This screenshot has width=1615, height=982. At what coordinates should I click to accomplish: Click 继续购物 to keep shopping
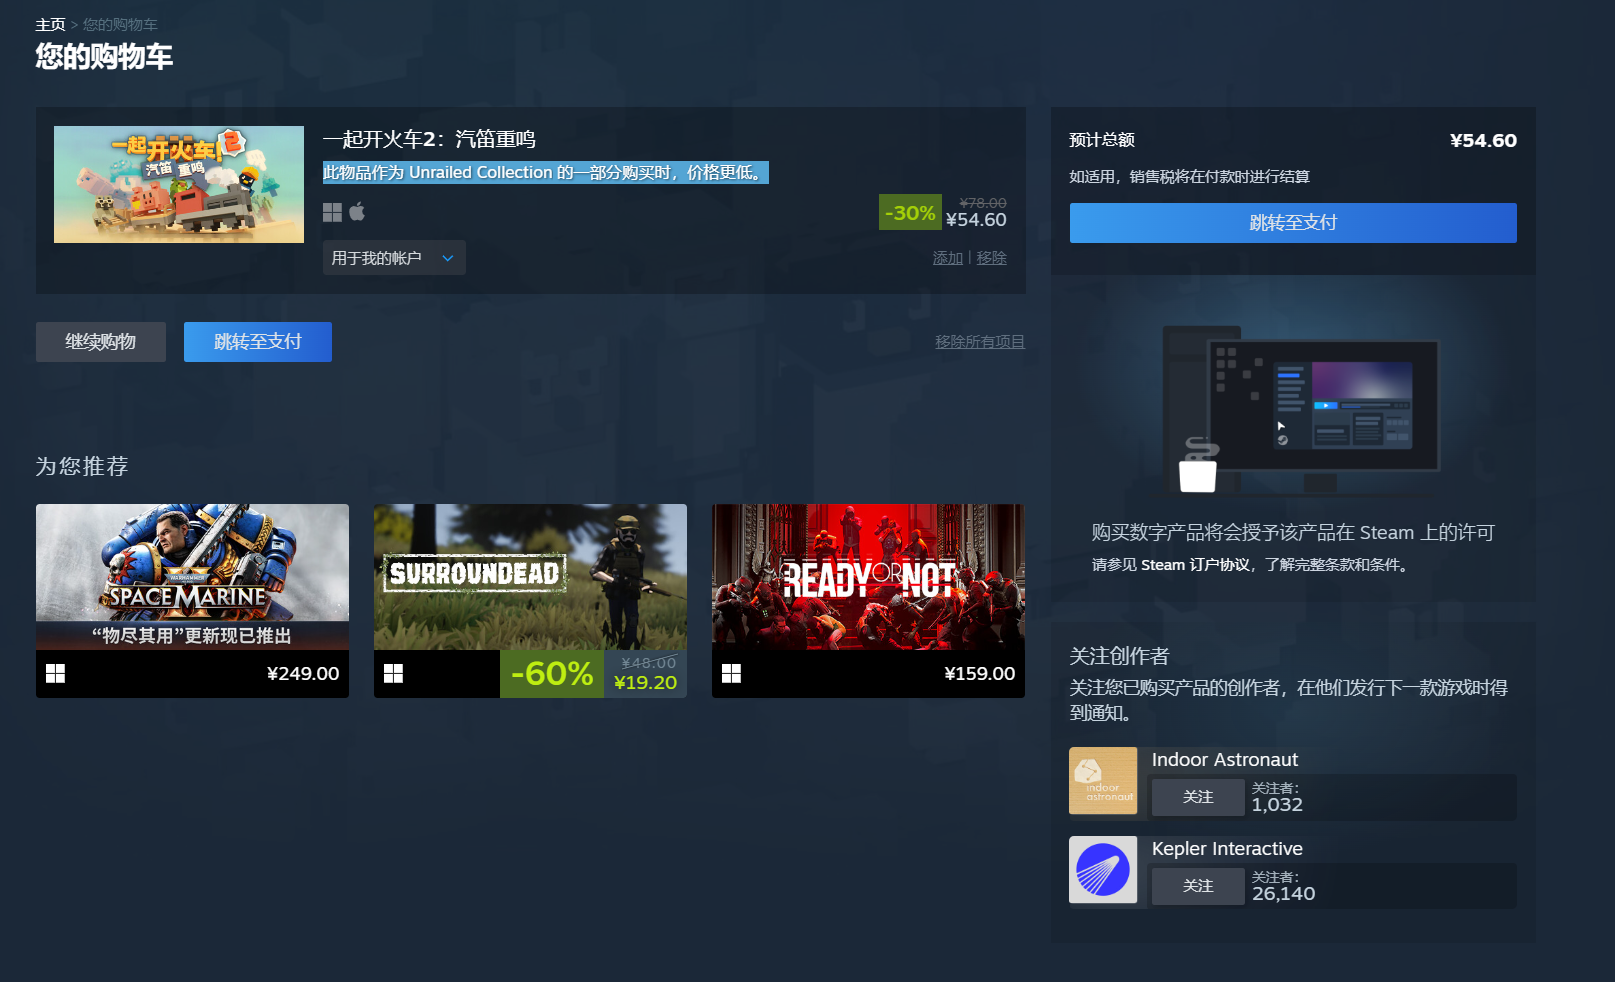coord(100,341)
